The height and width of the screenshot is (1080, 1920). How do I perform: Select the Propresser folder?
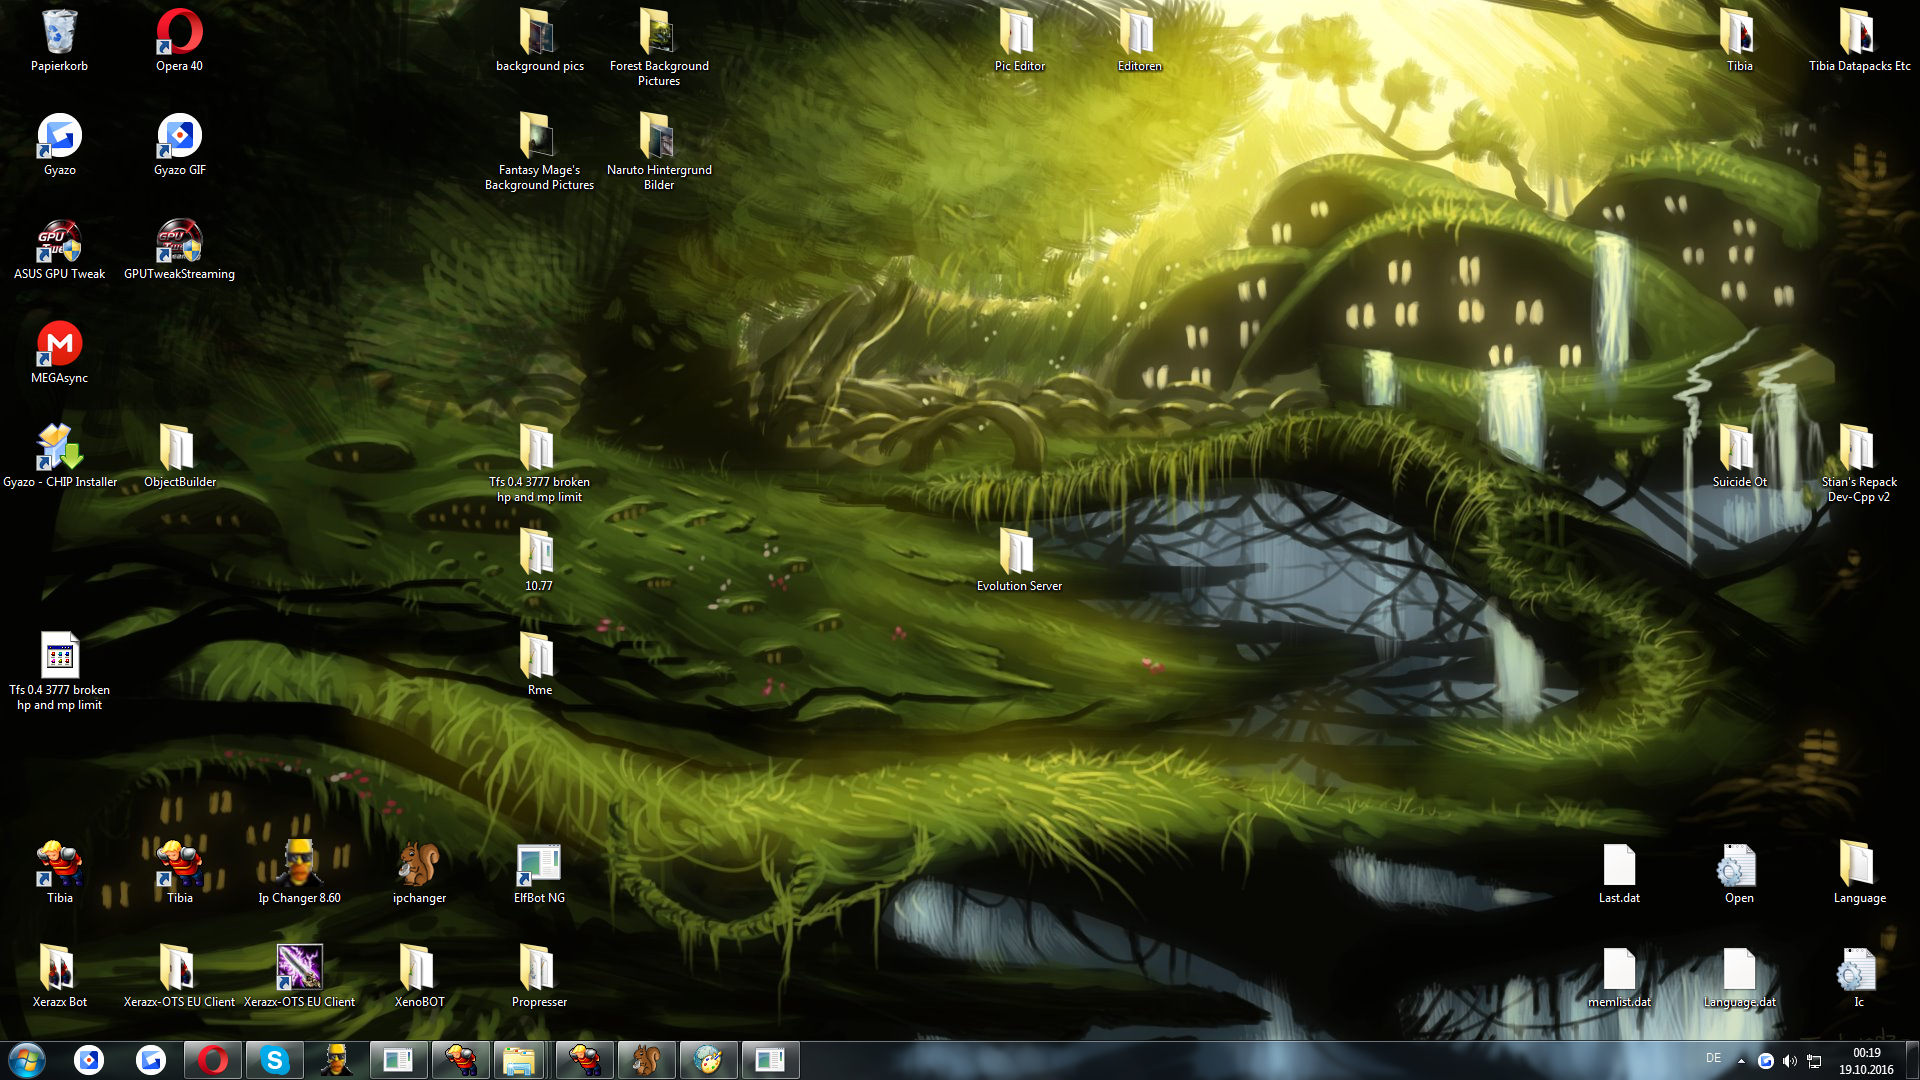pos(540,976)
